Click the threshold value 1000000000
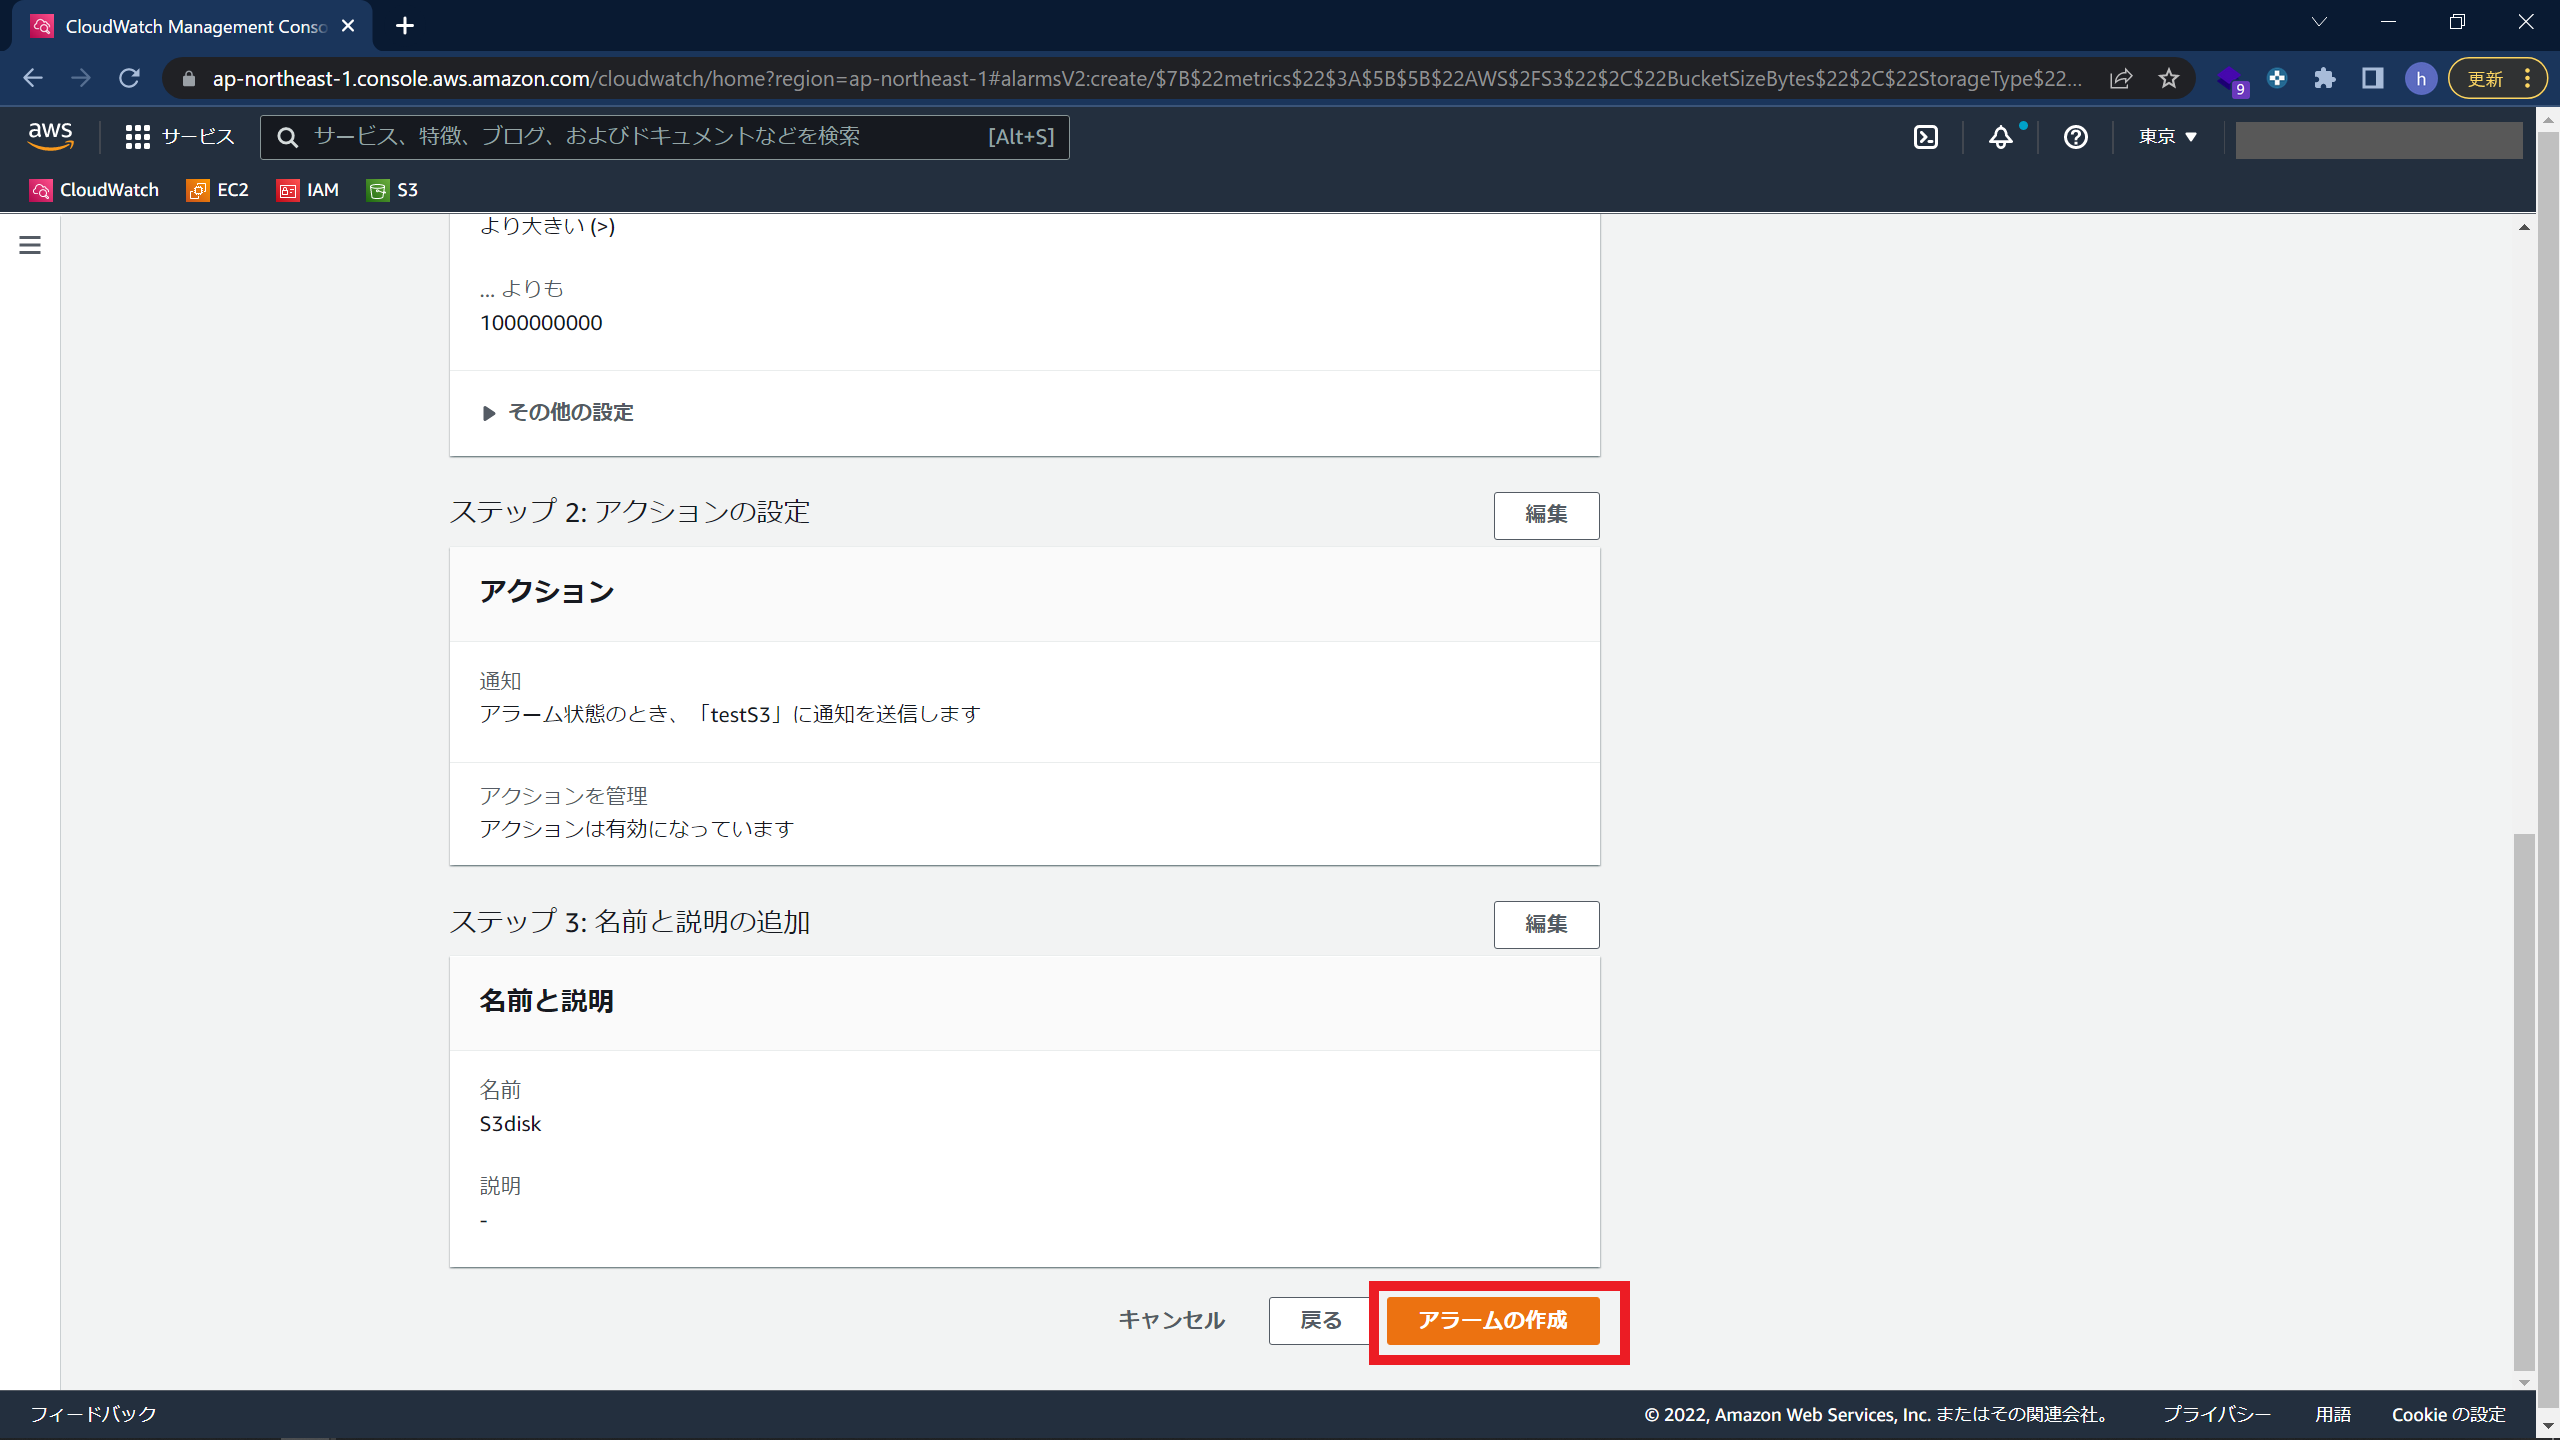 pyautogui.click(x=541, y=323)
